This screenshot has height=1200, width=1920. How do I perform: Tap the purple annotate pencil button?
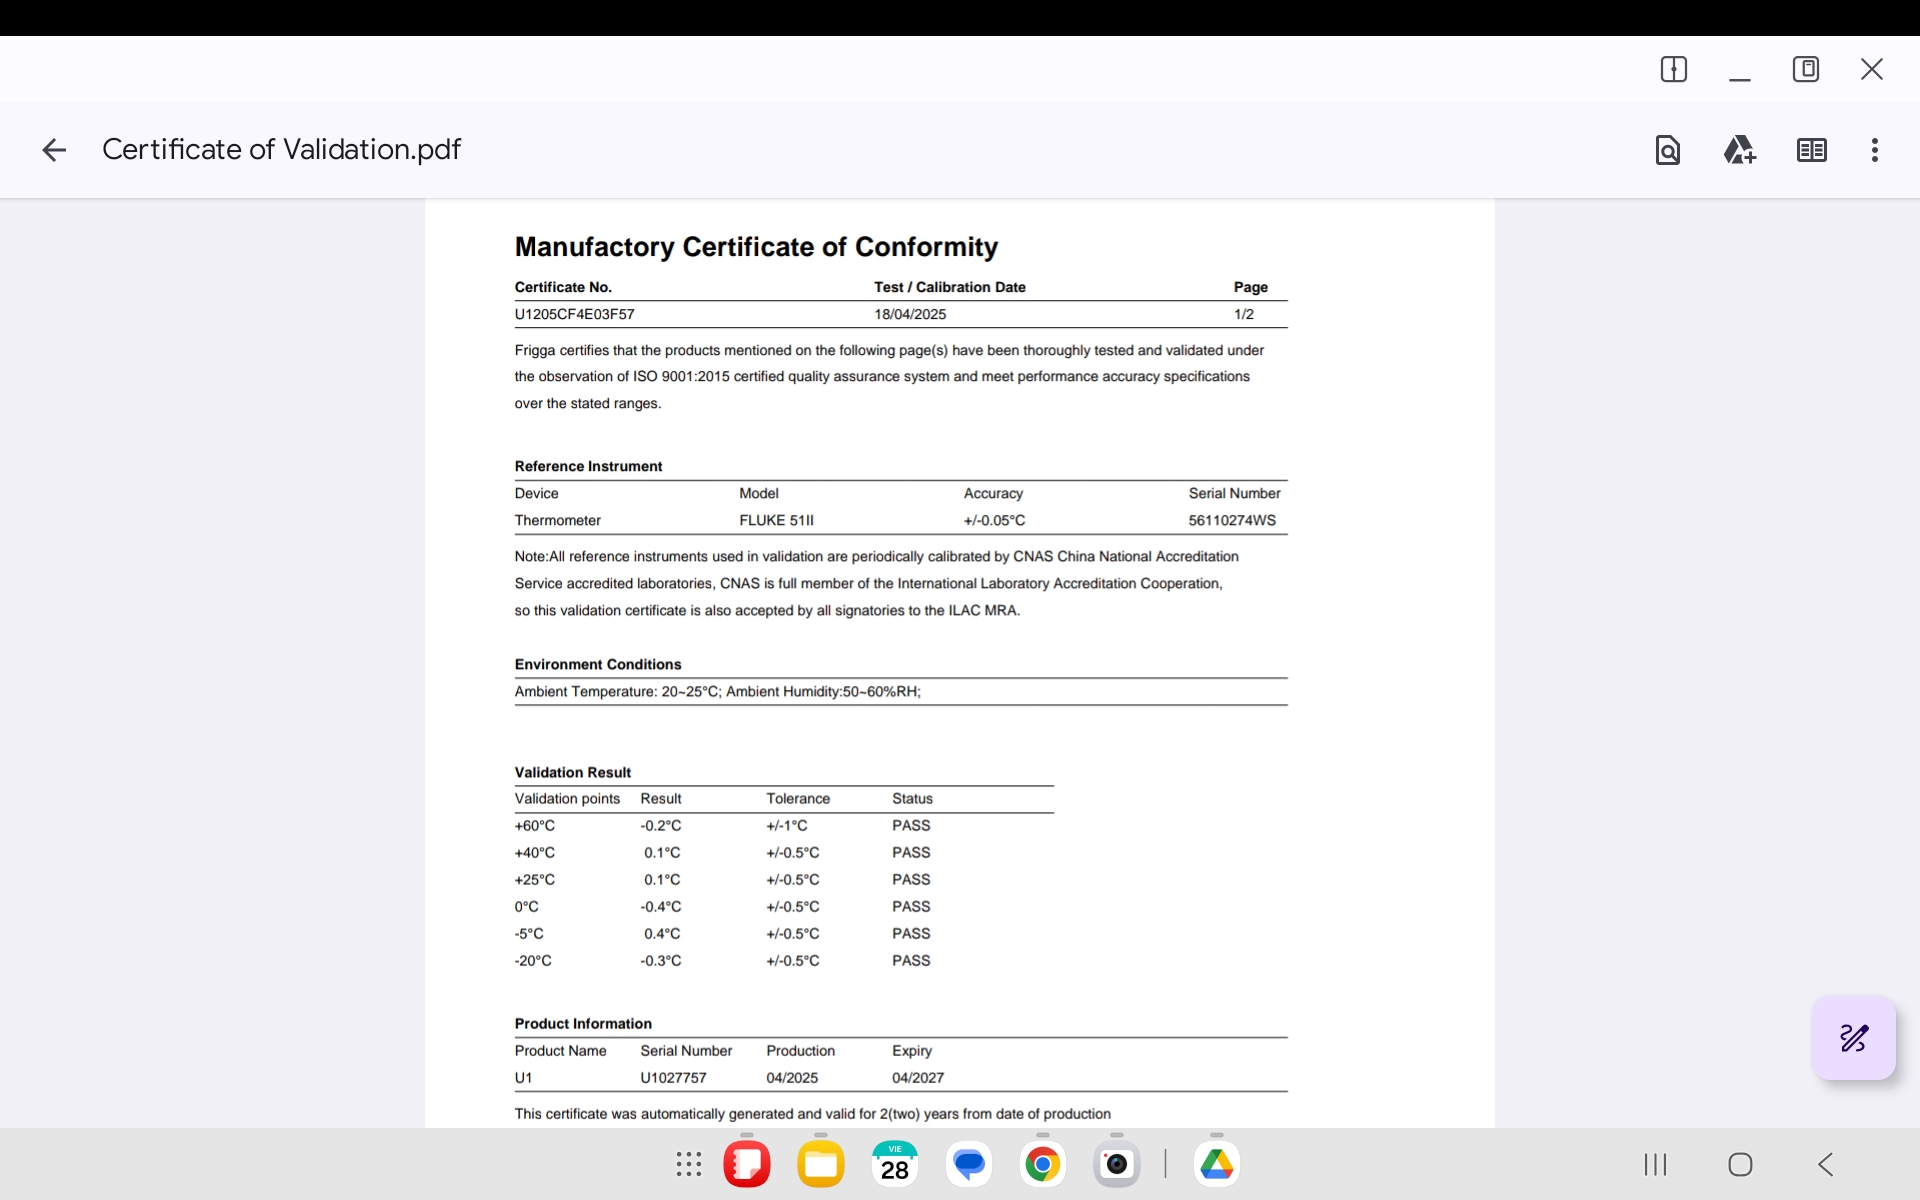click(1853, 1038)
